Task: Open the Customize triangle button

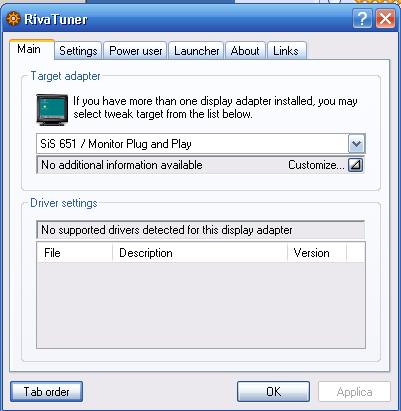Action: pos(355,165)
